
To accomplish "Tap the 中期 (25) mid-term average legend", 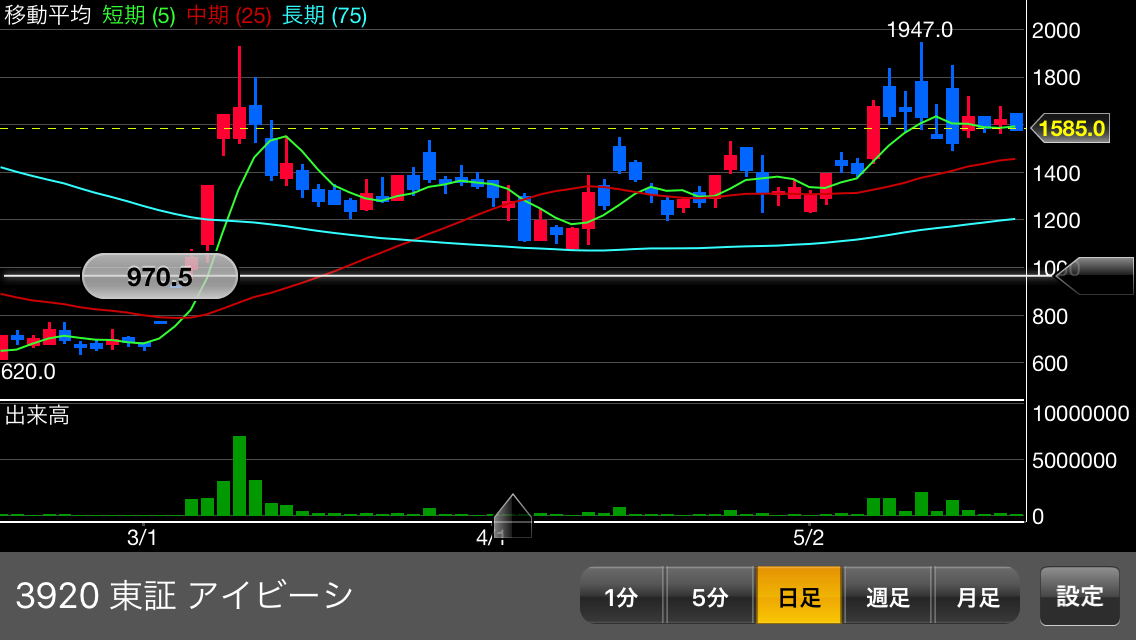I will (229, 15).
